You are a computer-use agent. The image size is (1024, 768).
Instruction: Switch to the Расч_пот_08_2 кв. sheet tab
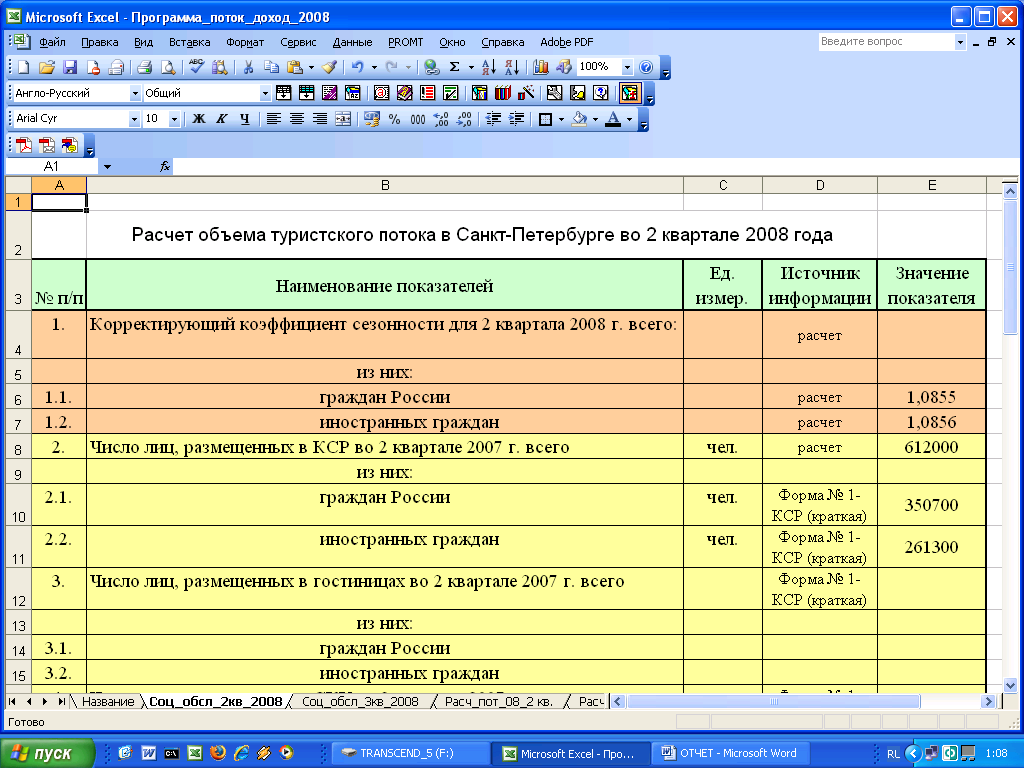click(x=499, y=701)
